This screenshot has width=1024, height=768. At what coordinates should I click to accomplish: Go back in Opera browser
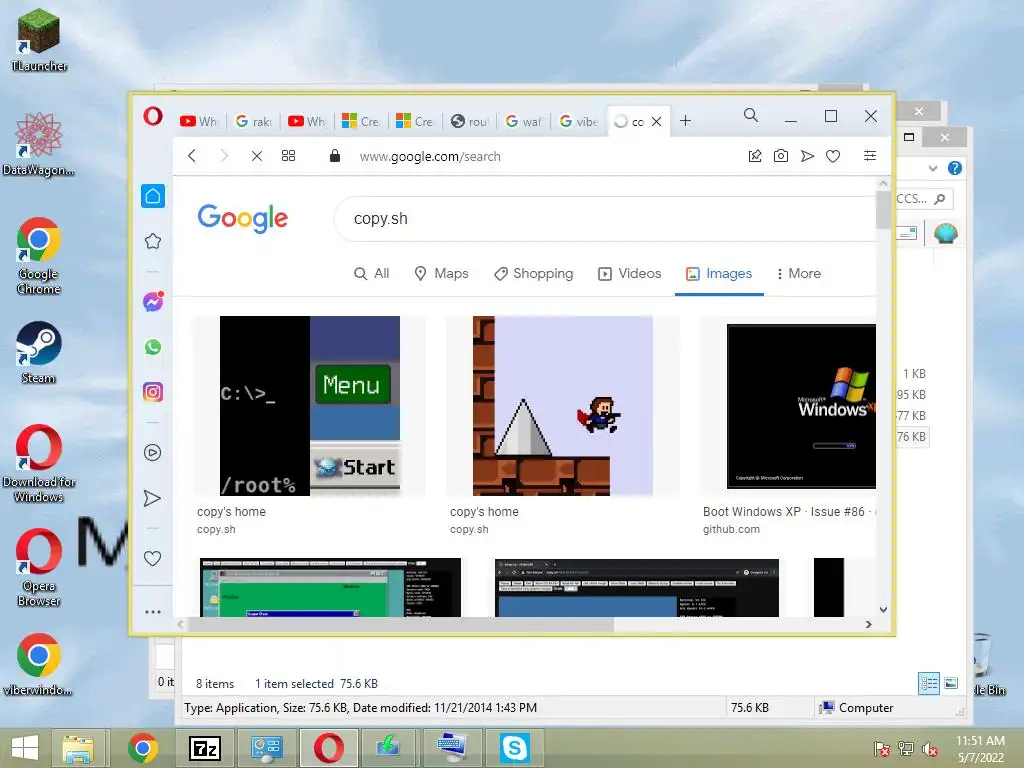pyautogui.click(x=192, y=156)
